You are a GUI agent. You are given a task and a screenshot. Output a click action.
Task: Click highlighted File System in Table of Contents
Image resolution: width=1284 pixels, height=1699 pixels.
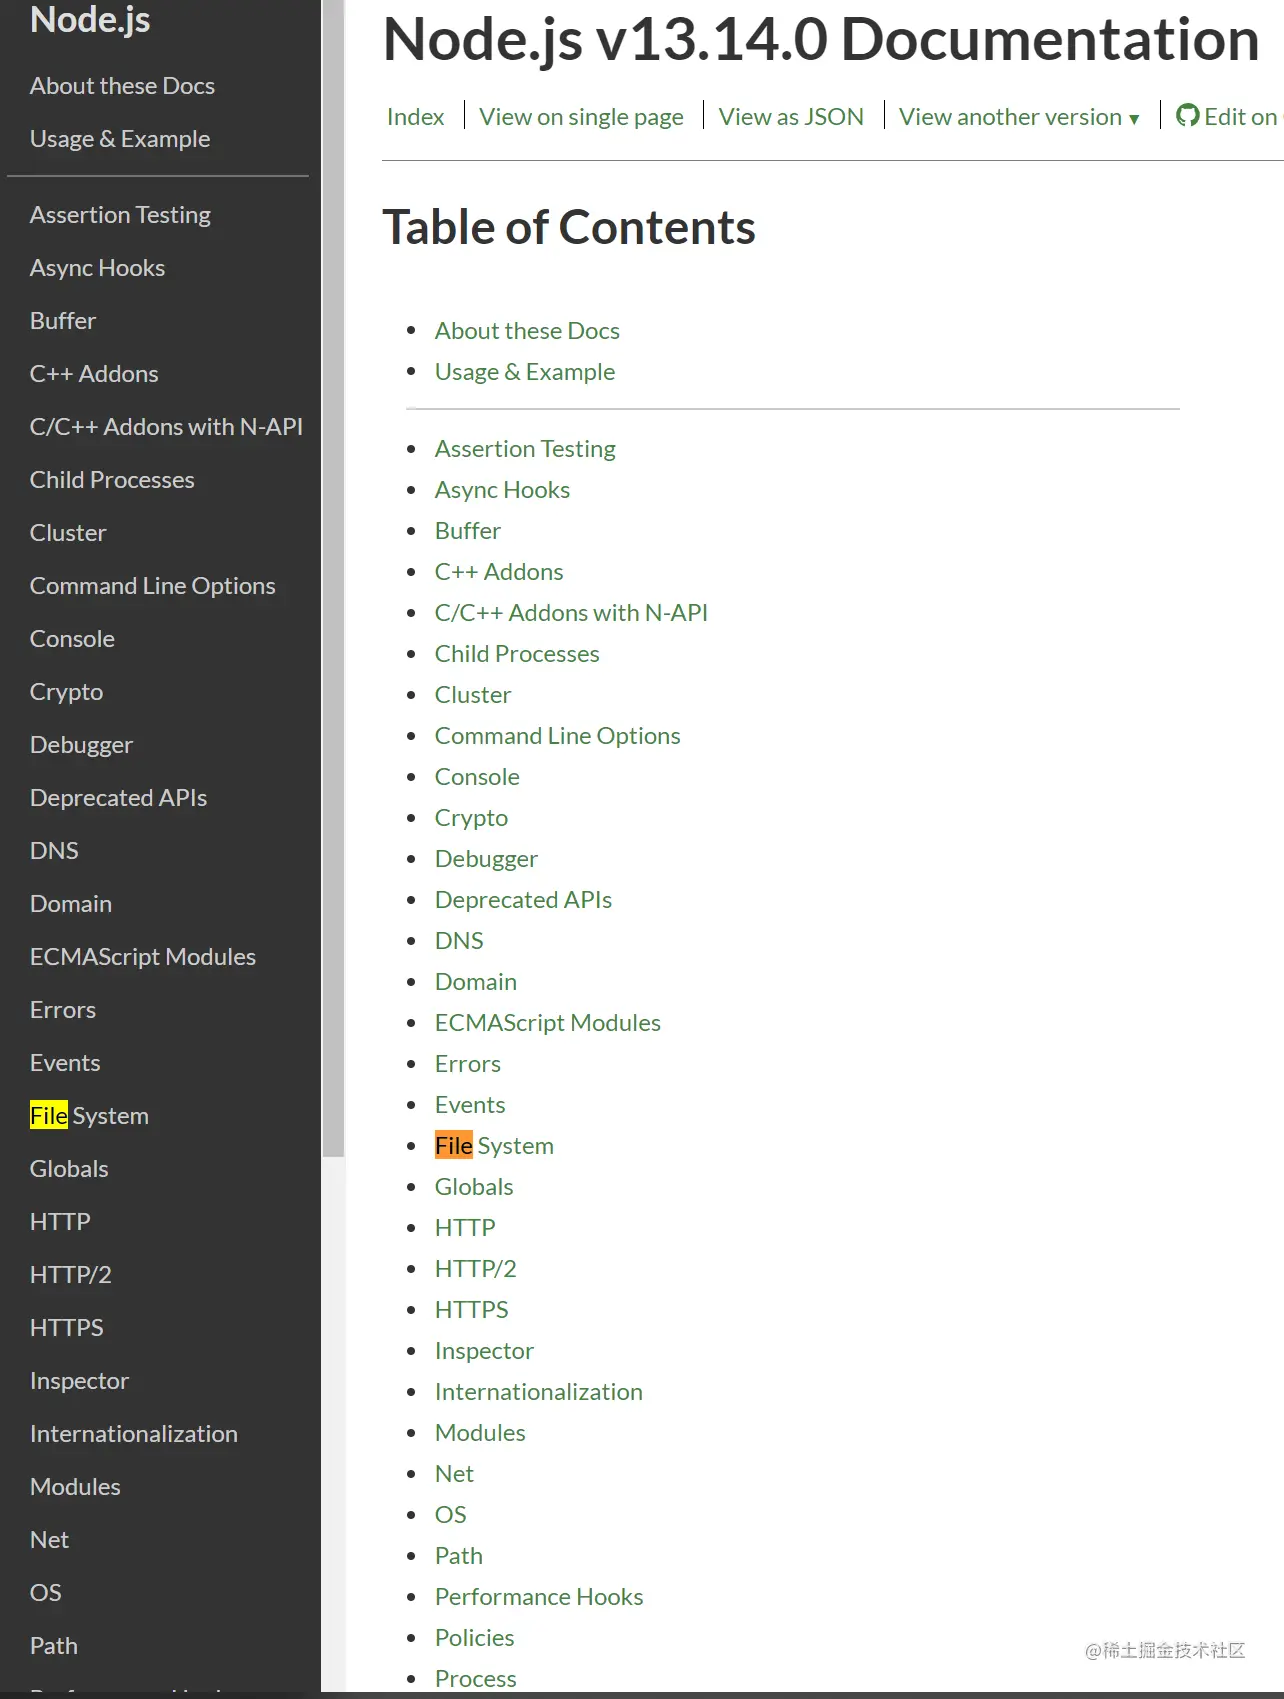(494, 1146)
